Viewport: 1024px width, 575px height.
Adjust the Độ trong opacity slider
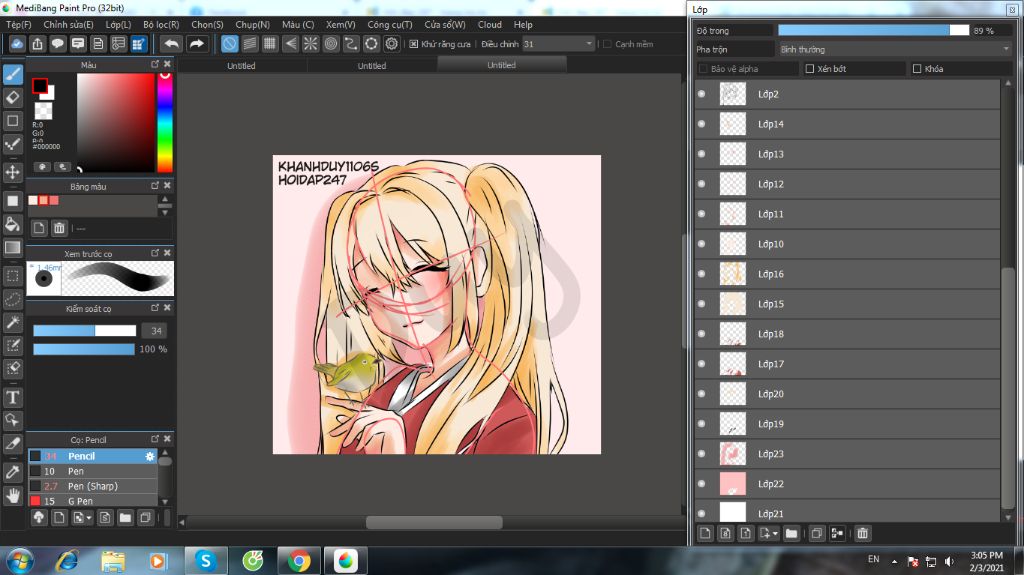tap(873, 31)
